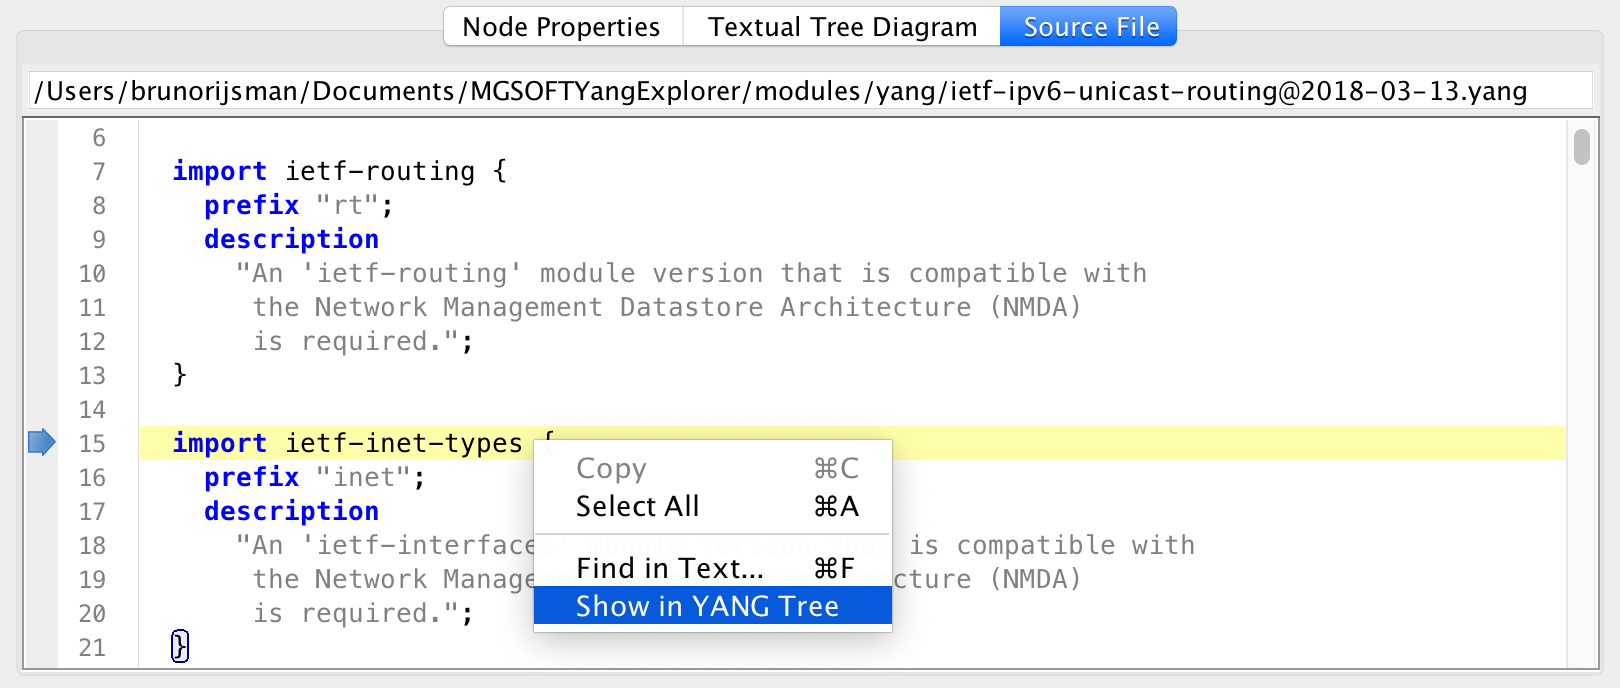This screenshot has width=1620, height=688.
Task: Click 'is required.";' on line 12
Action: (x=363, y=341)
